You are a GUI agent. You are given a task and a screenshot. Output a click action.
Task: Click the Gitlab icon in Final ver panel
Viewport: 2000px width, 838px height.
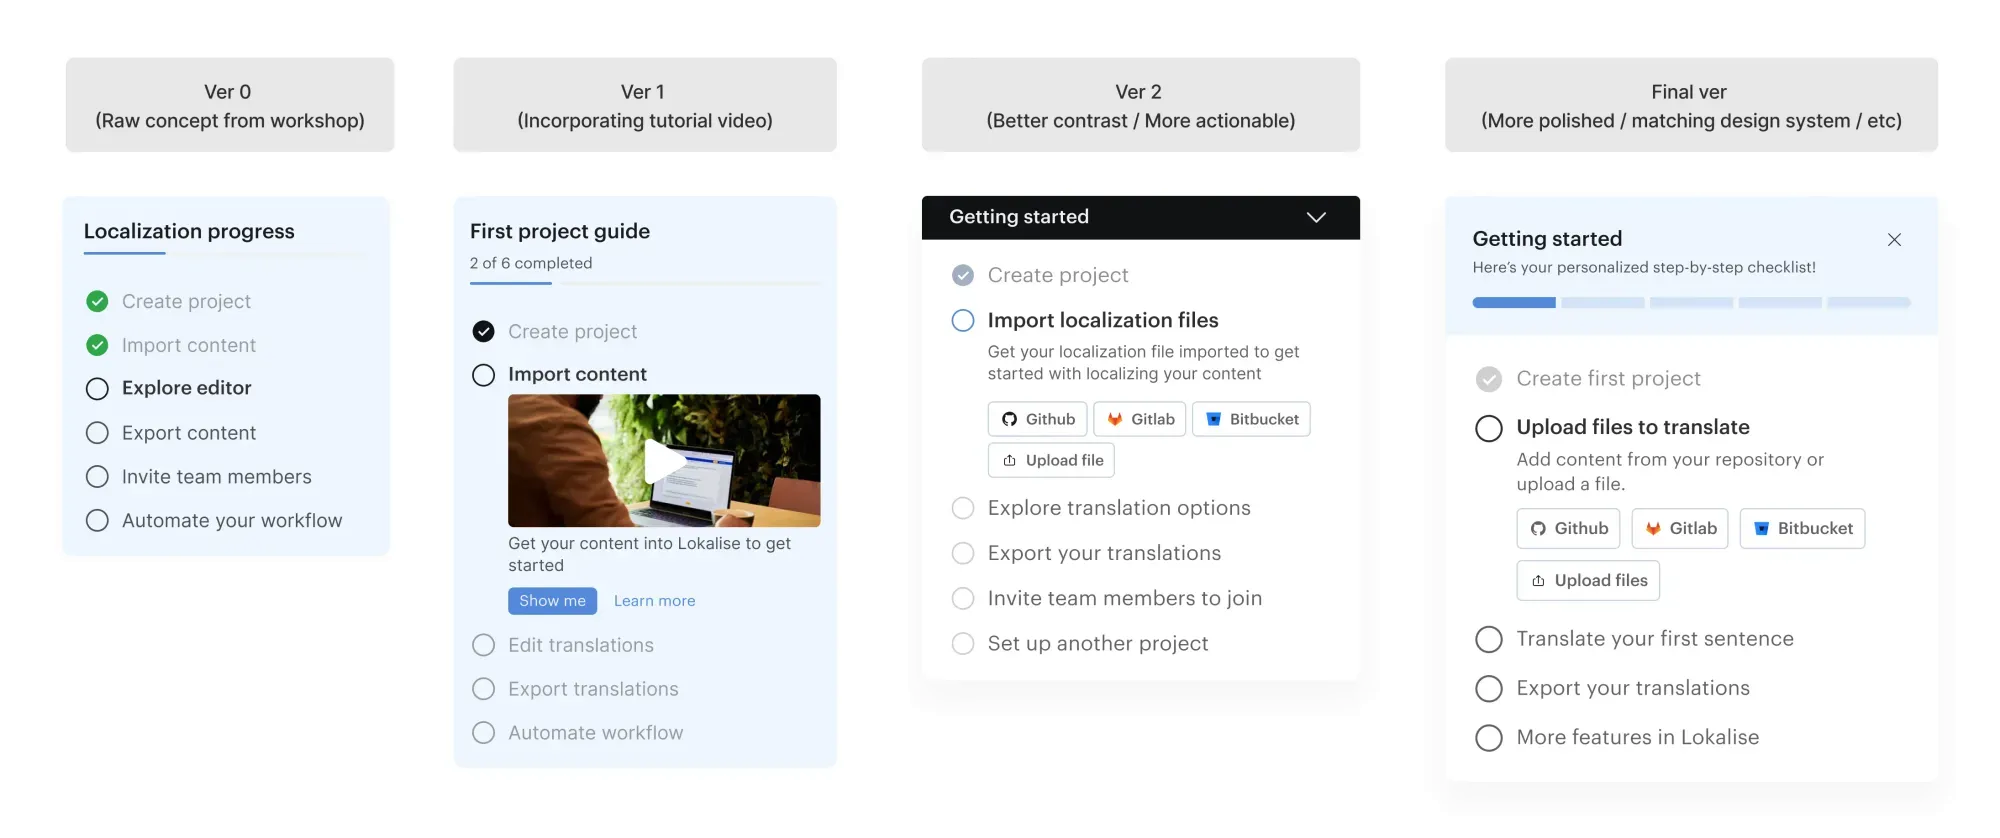[x=1653, y=529]
